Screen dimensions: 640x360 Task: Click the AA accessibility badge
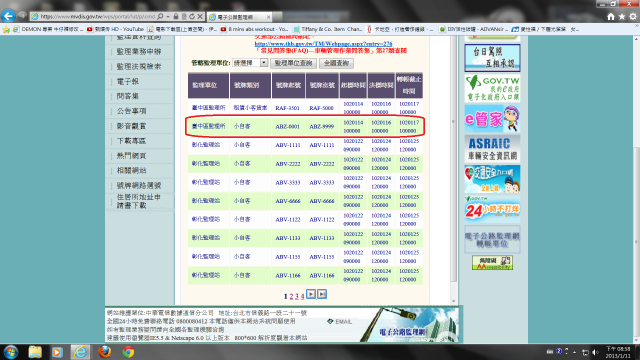click(x=492, y=263)
